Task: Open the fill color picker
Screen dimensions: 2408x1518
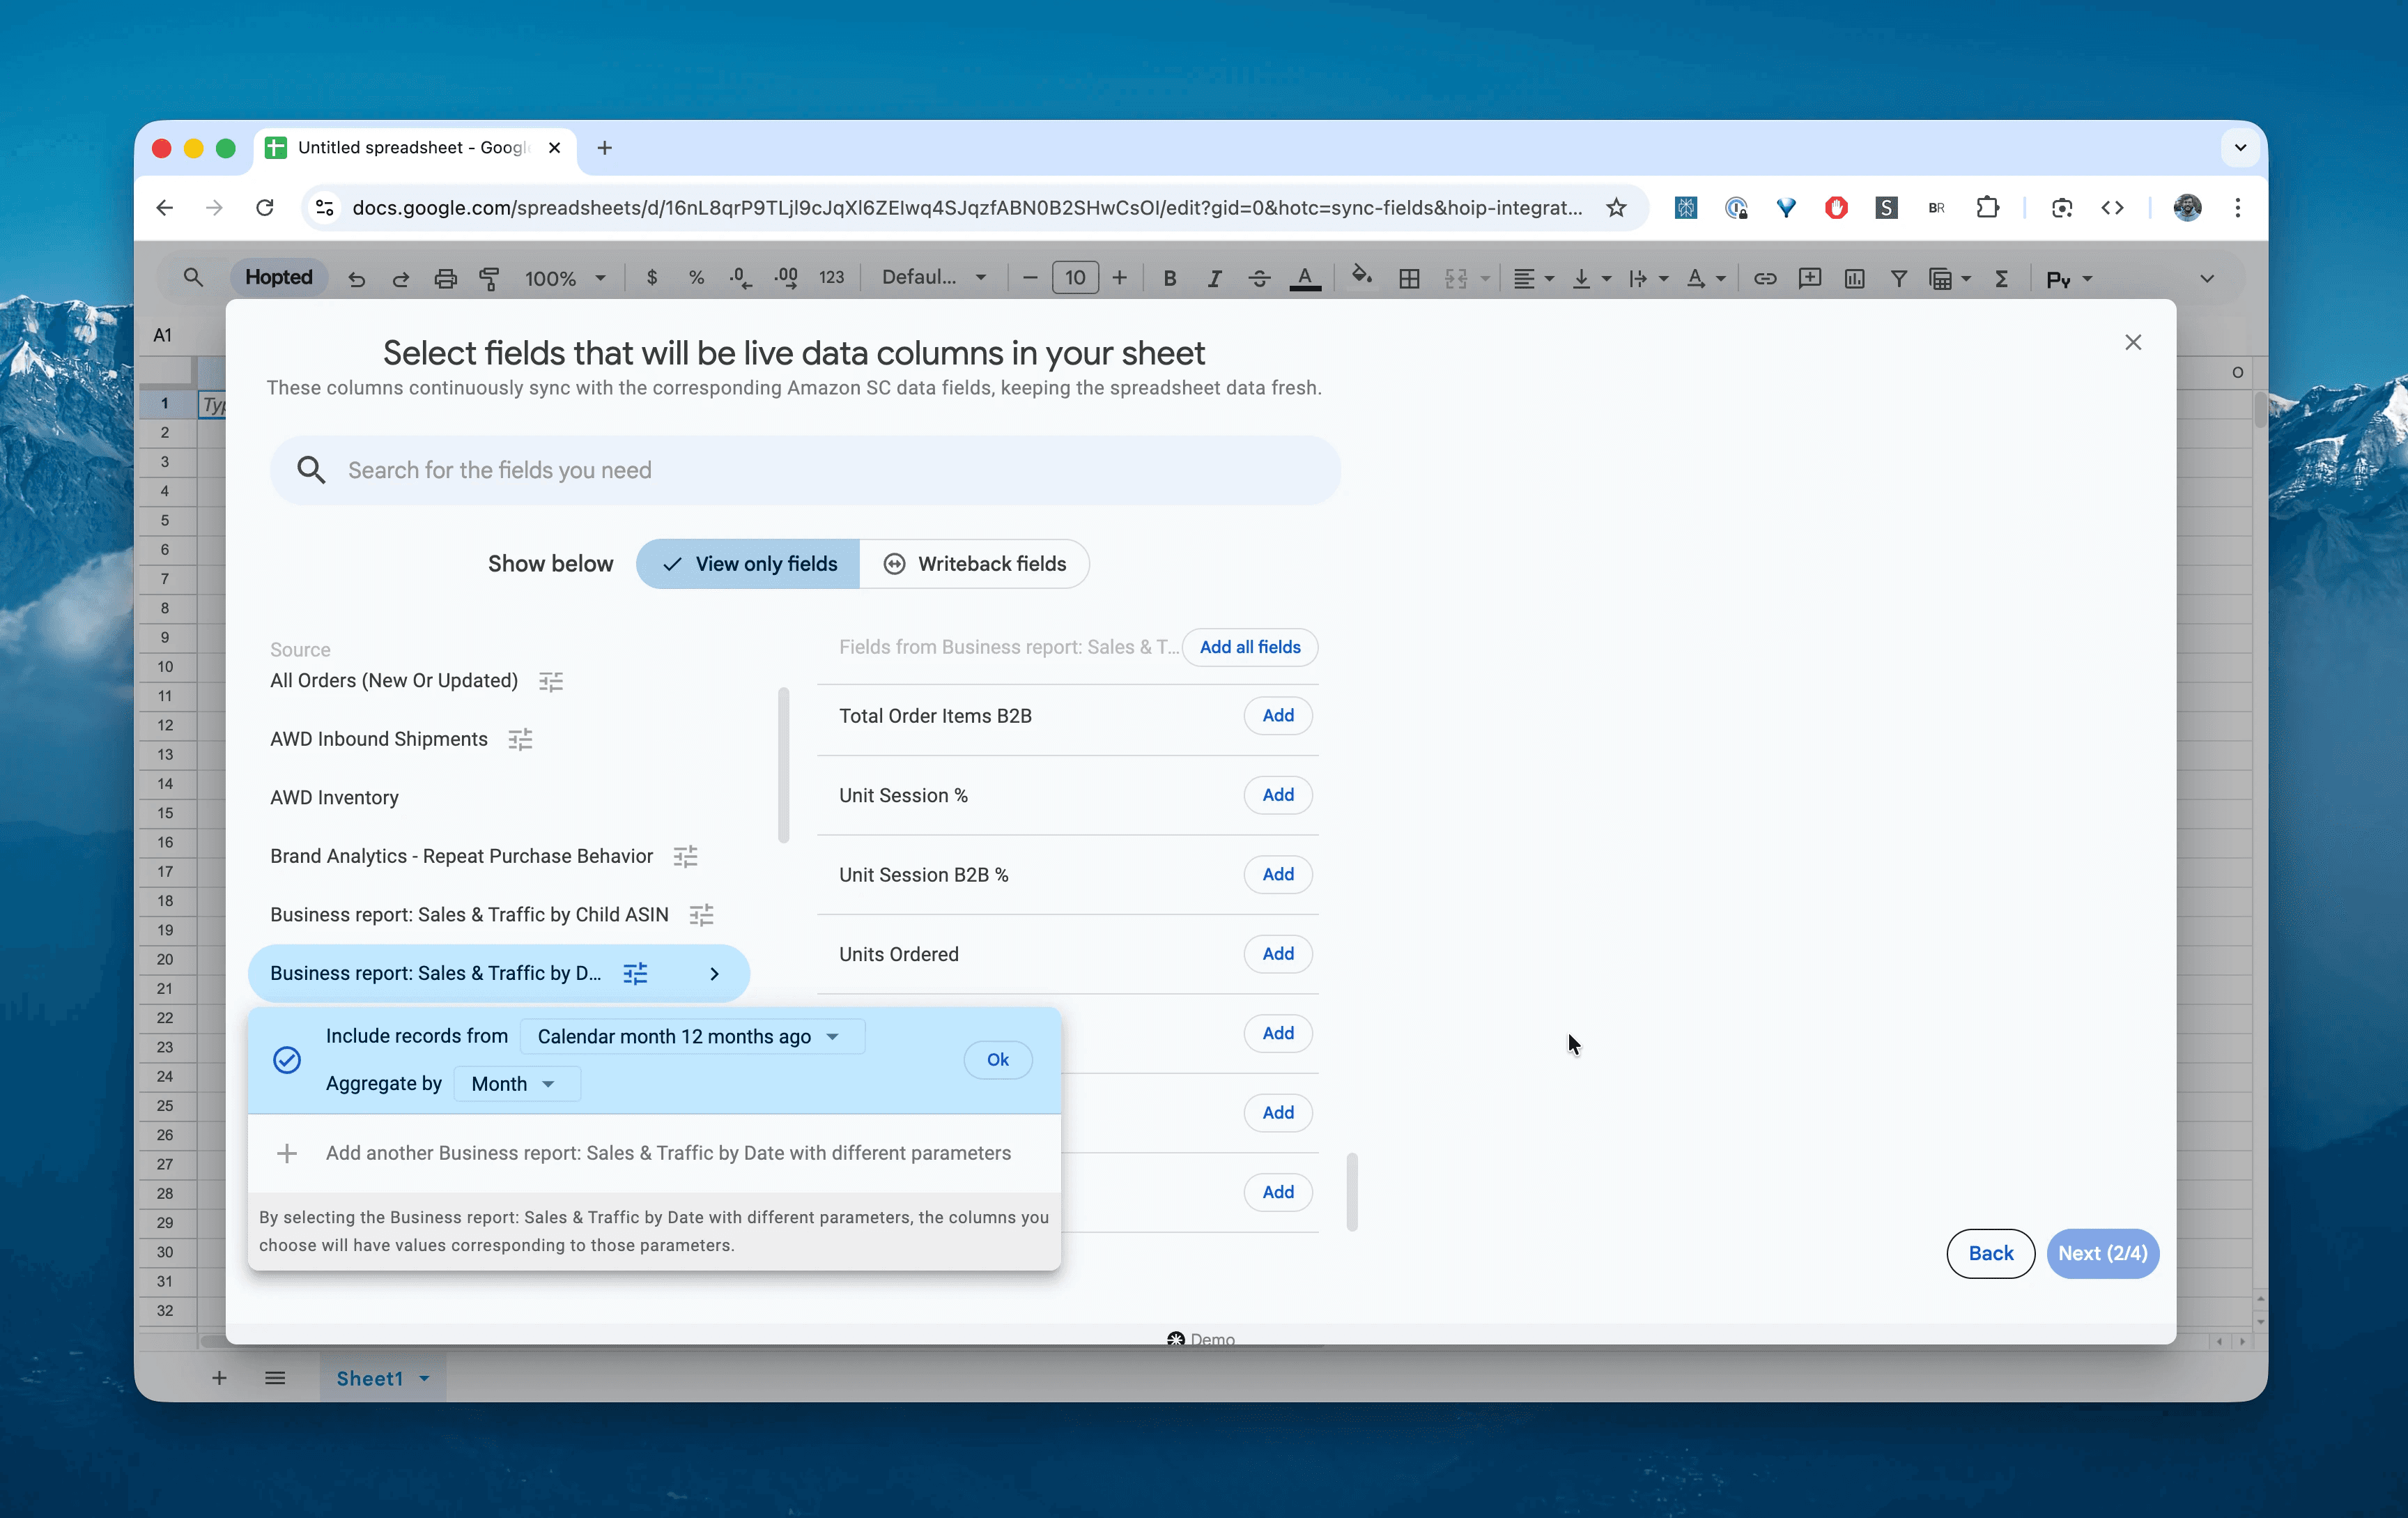Action: tap(1362, 276)
